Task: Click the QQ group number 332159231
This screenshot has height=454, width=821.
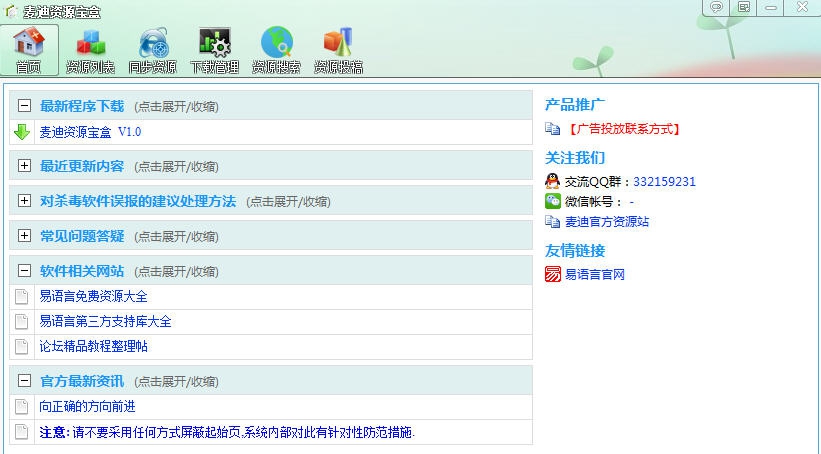Action: coord(664,182)
